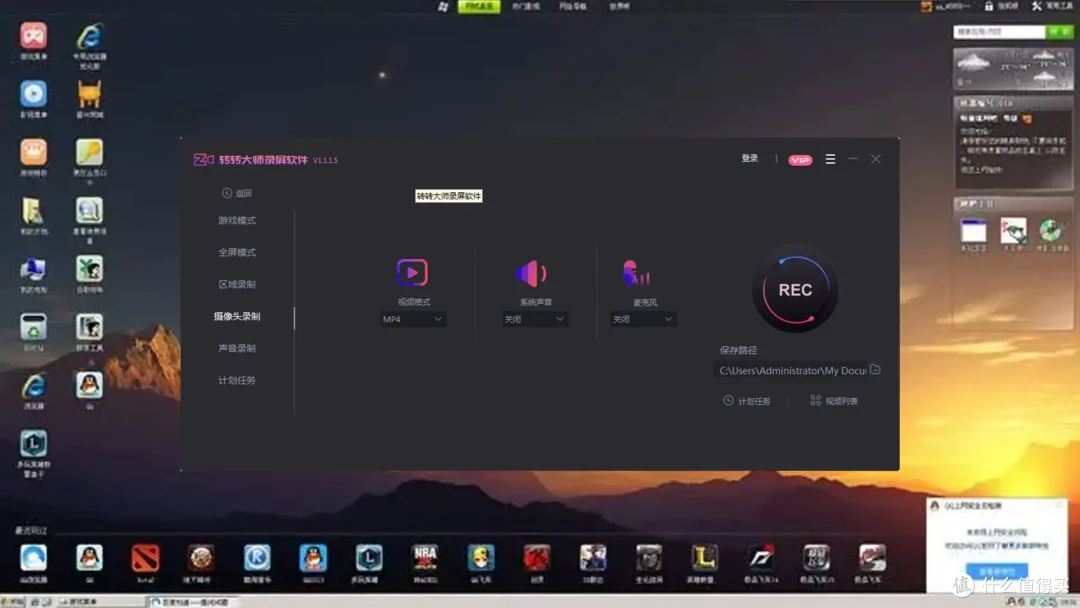Select 声音录制 in the sidebar

[237, 348]
